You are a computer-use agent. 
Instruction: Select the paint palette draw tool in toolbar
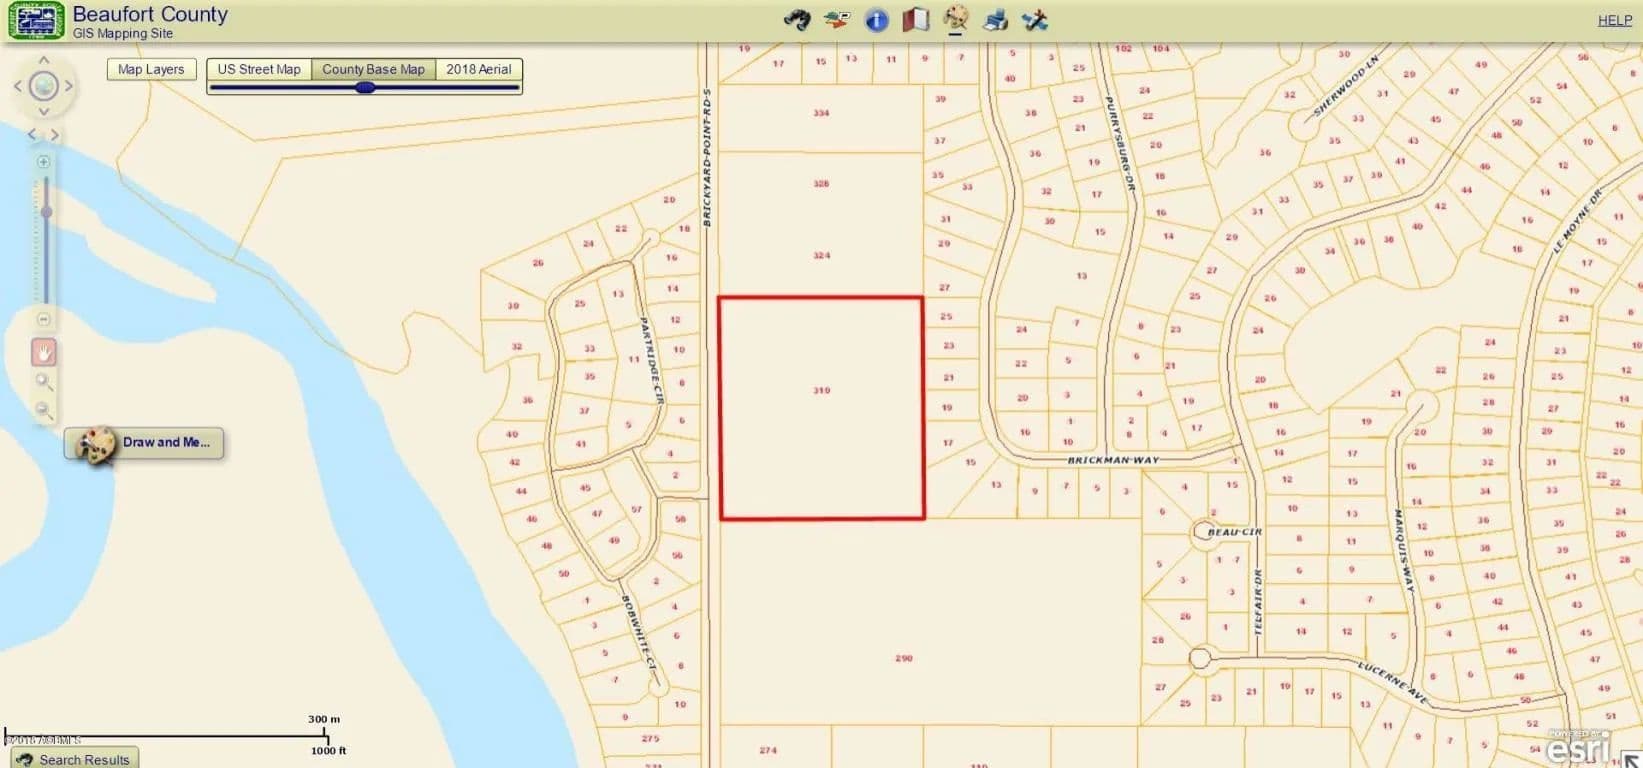coord(956,18)
